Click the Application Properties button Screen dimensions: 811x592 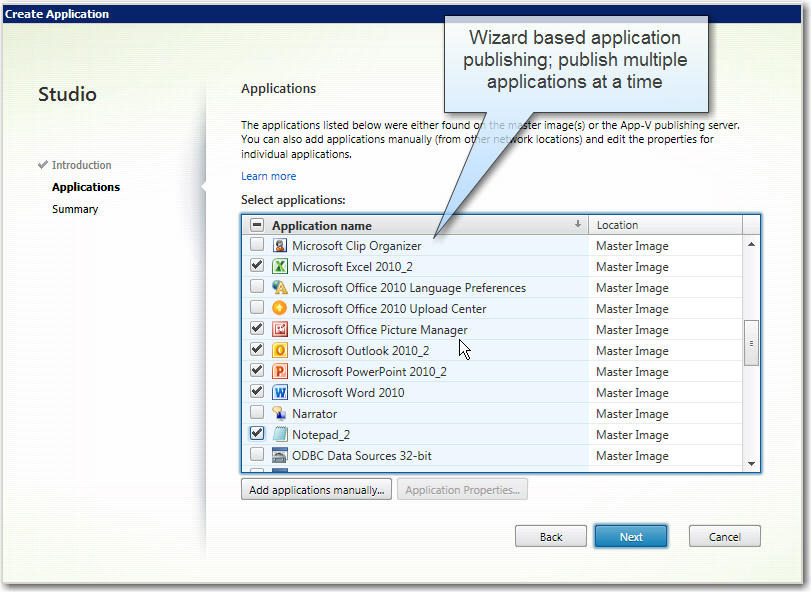462,490
